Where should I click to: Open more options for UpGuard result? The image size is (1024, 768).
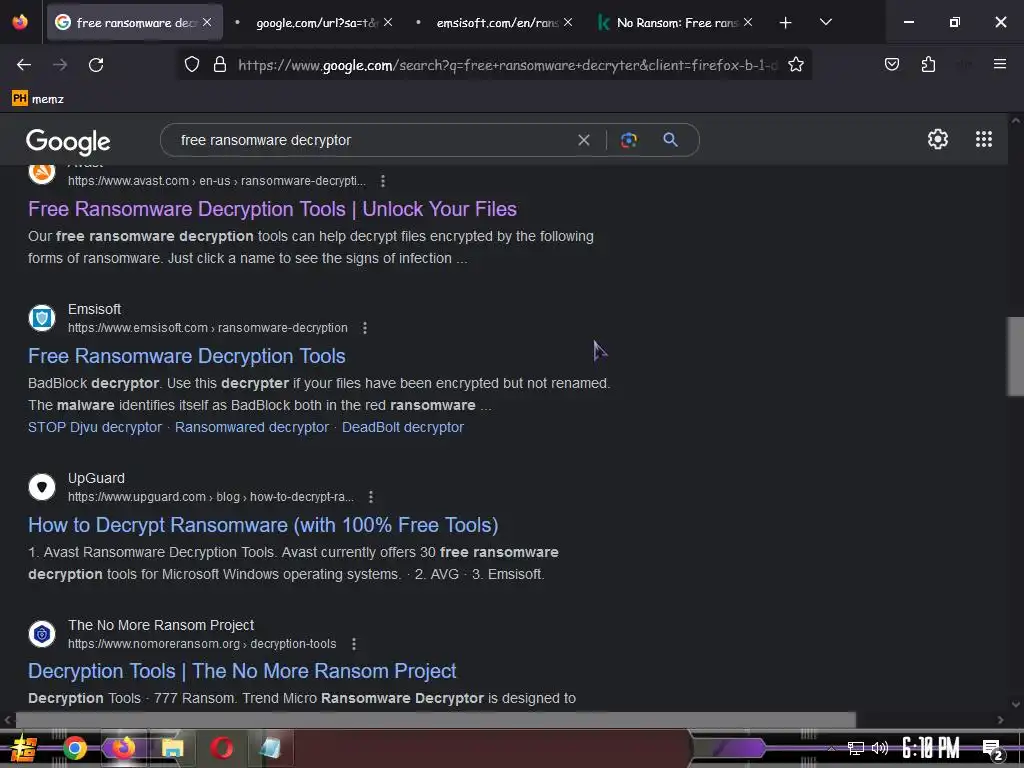(370, 497)
